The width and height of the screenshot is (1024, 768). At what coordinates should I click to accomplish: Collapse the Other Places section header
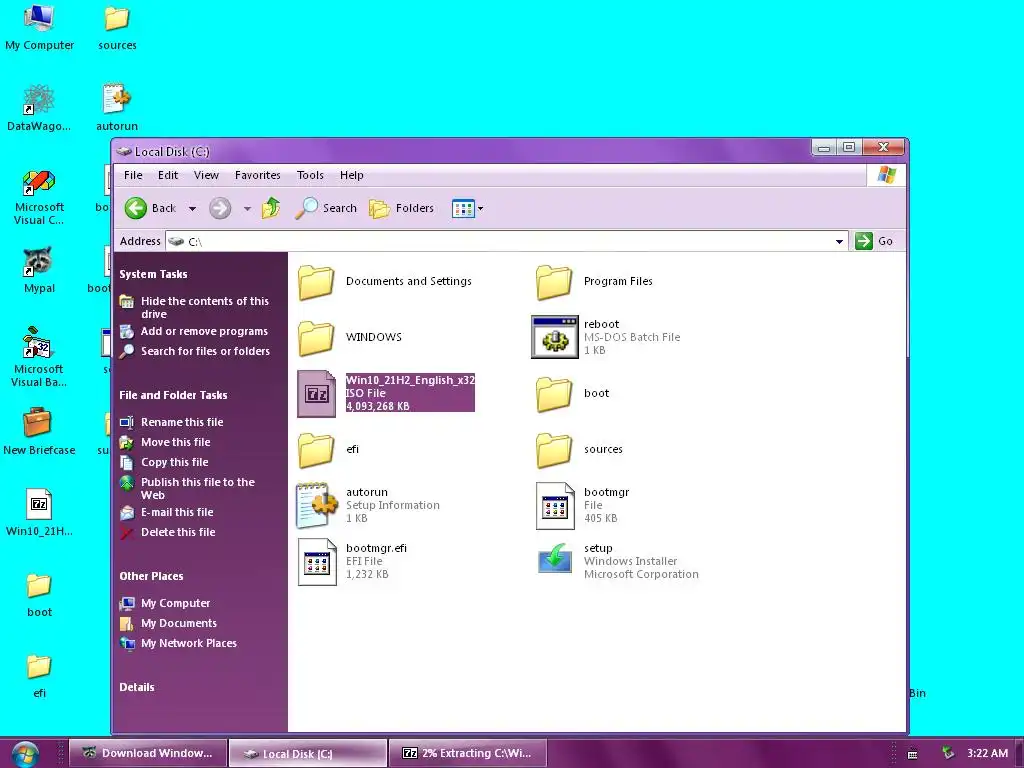(151, 576)
